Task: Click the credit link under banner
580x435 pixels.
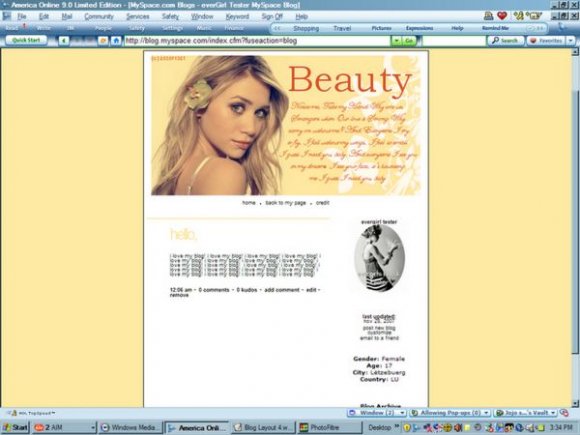Action: point(323,203)
